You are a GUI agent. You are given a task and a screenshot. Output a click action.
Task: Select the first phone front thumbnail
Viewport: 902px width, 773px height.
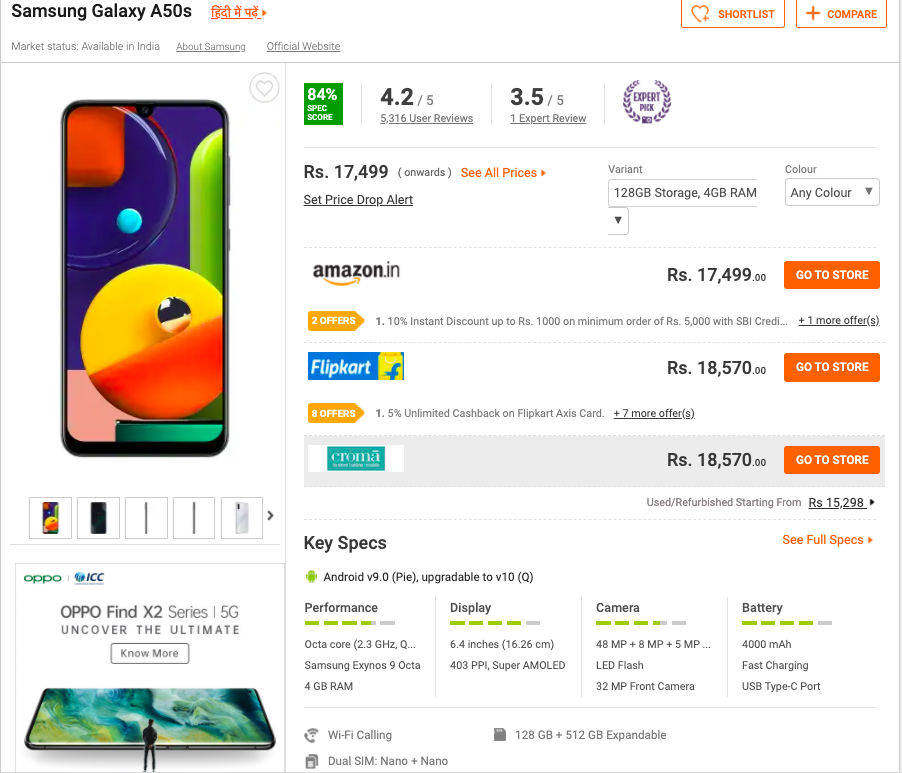coord(50,518)
